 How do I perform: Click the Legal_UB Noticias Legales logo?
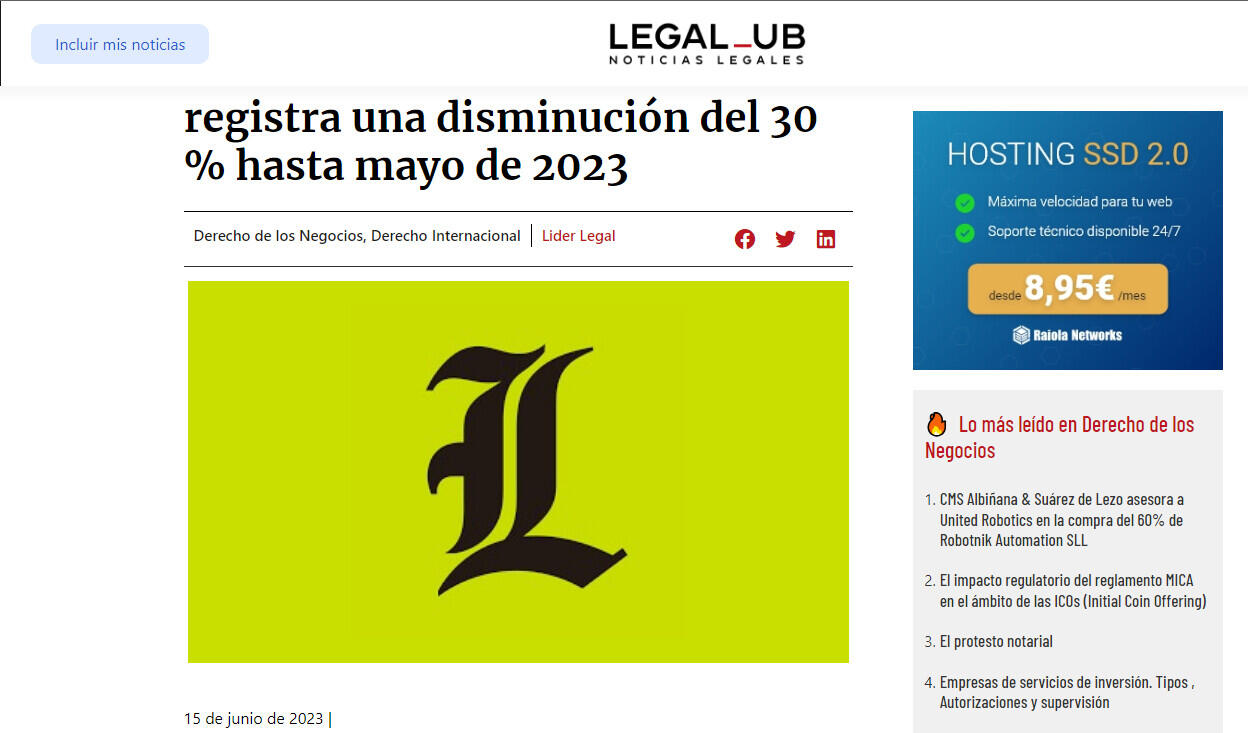pos(707,44)
